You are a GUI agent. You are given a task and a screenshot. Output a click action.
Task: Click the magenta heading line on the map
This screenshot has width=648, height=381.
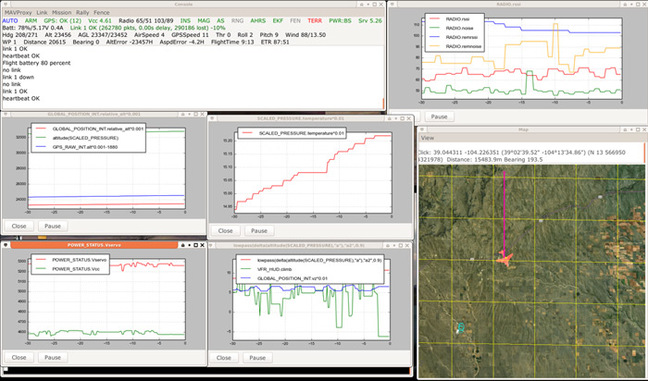pyautogui.click(x=504, y=213)
